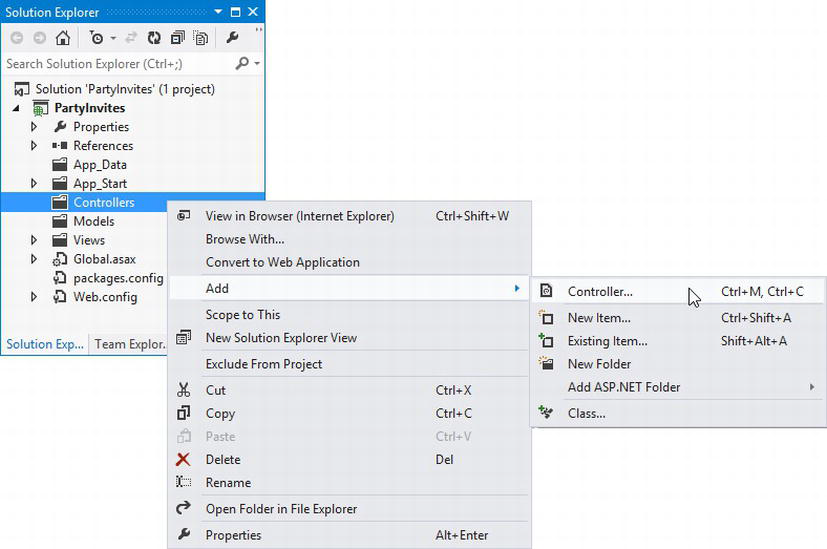Click Sync with Active Document icon

131,38
